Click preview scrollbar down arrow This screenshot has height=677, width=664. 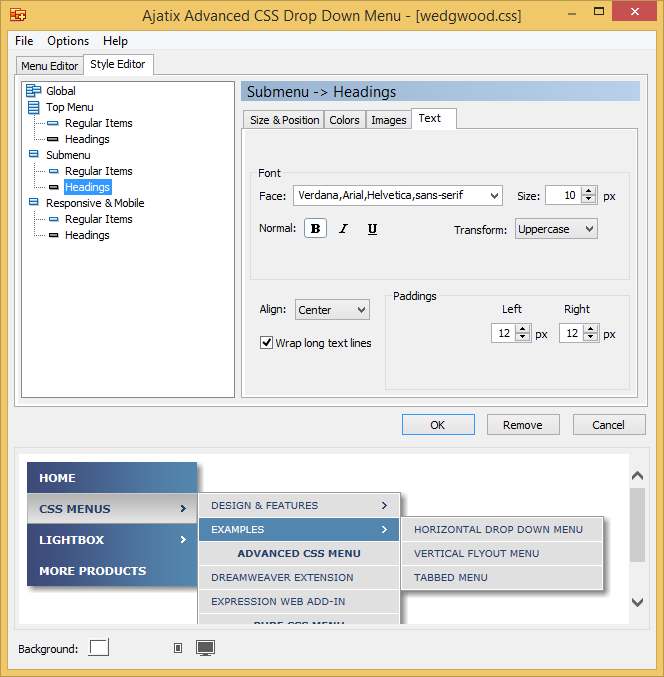pyautogui.click(x=637, y=602)
